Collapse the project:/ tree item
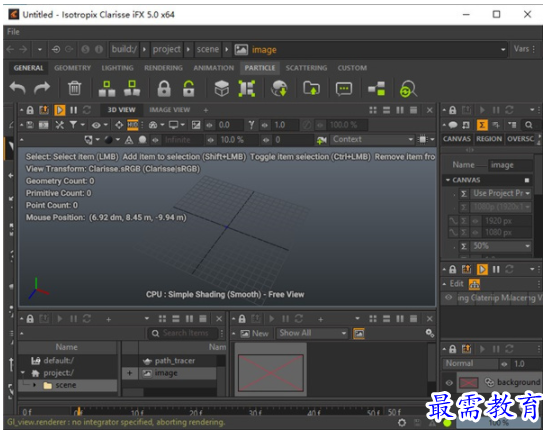Screen dimensions: 550x438 (x=23, y=373)
